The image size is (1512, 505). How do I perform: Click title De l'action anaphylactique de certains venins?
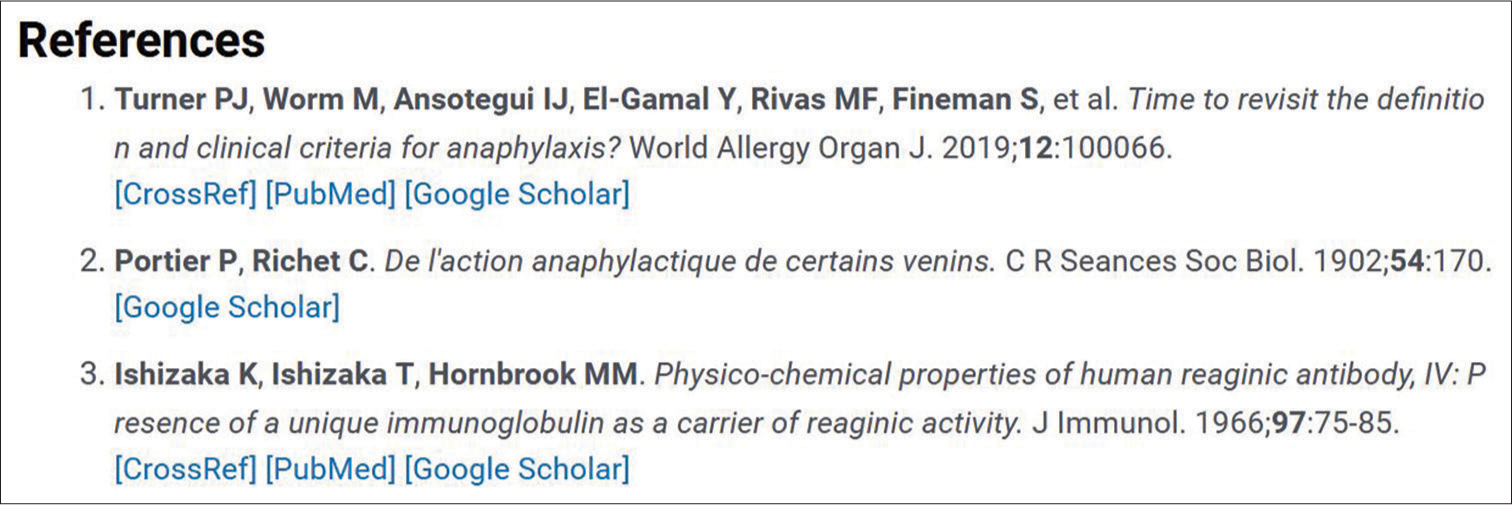pos(691,262)
